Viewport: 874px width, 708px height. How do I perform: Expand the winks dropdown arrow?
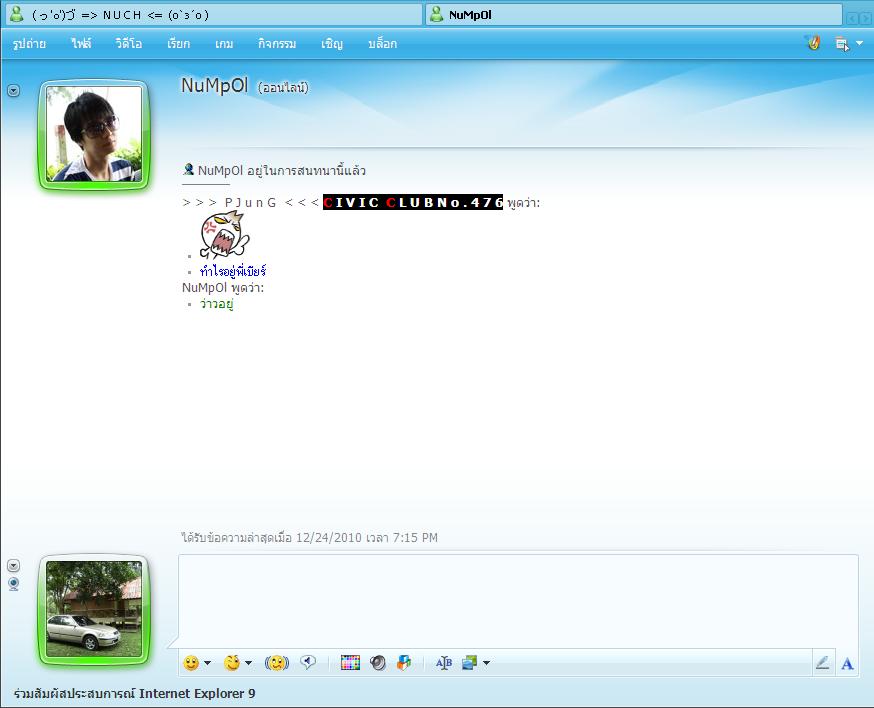[x=249, y=662]
